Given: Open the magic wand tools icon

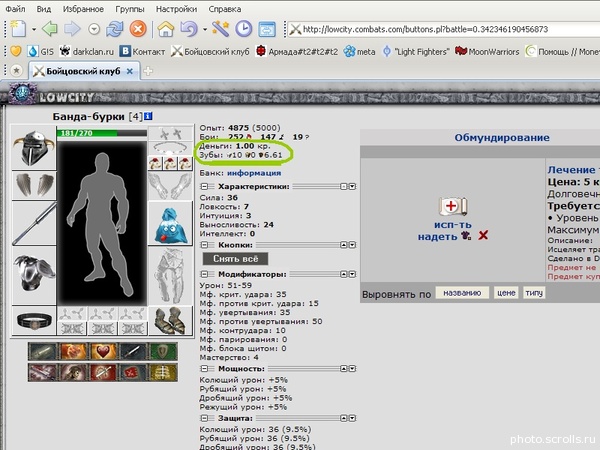Looking at the screenshot, I should click(x=221, y=29).
